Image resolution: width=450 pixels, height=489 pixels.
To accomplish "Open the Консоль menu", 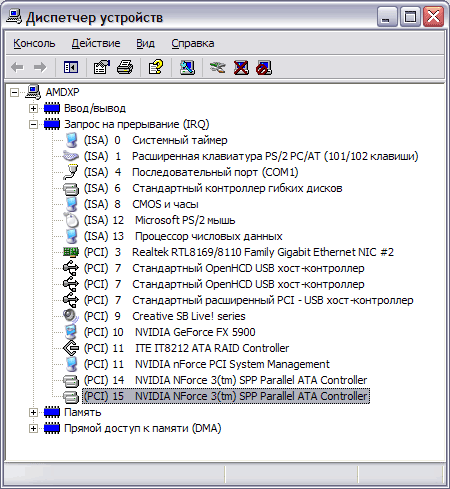I will (34, 43).
